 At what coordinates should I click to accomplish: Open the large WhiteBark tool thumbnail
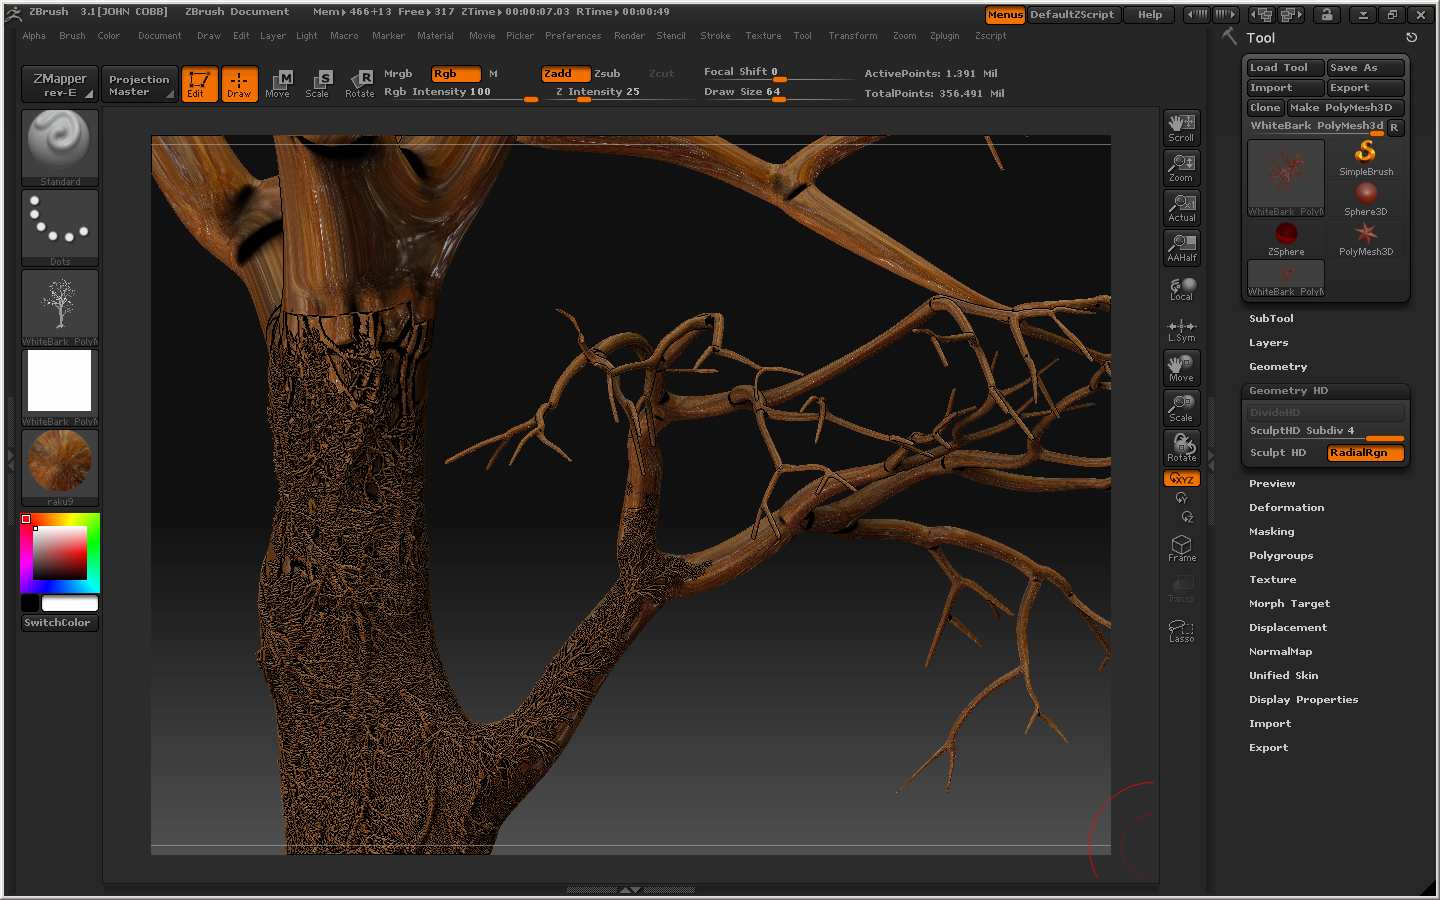click(x=1286, y=178)
